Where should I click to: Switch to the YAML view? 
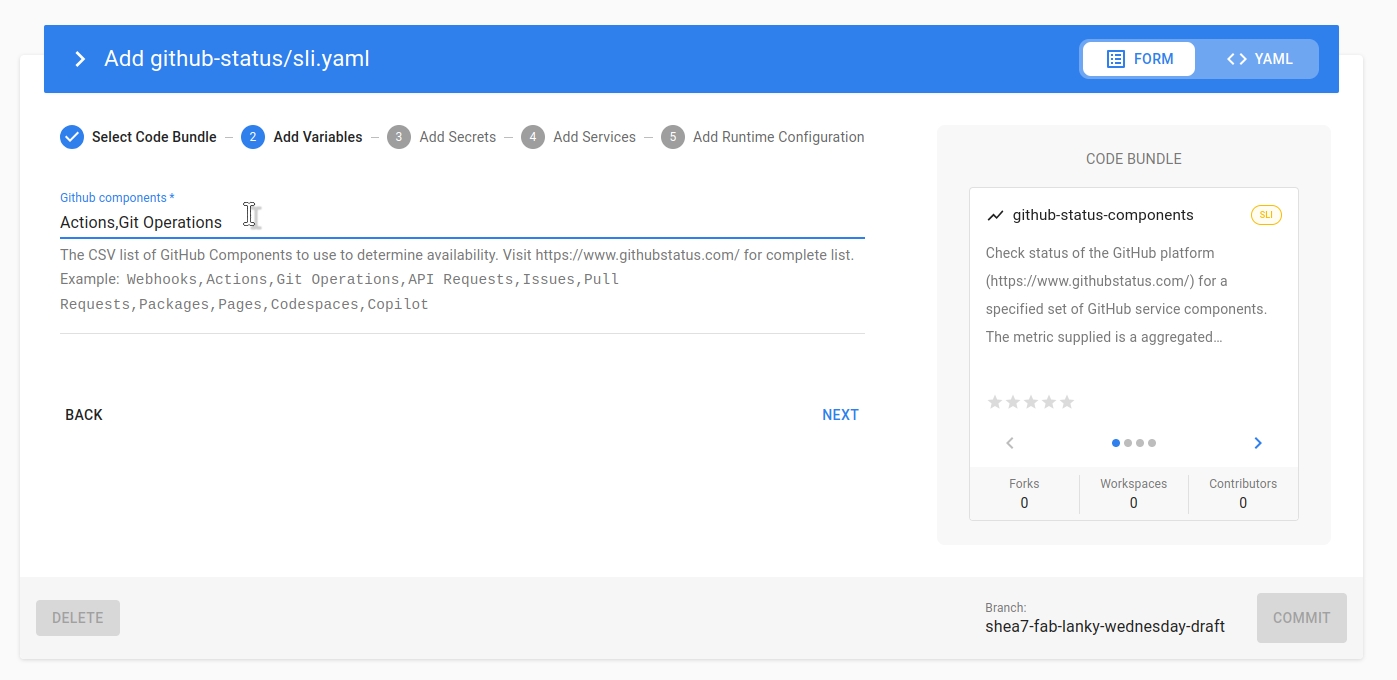(x=1259, y=58)
